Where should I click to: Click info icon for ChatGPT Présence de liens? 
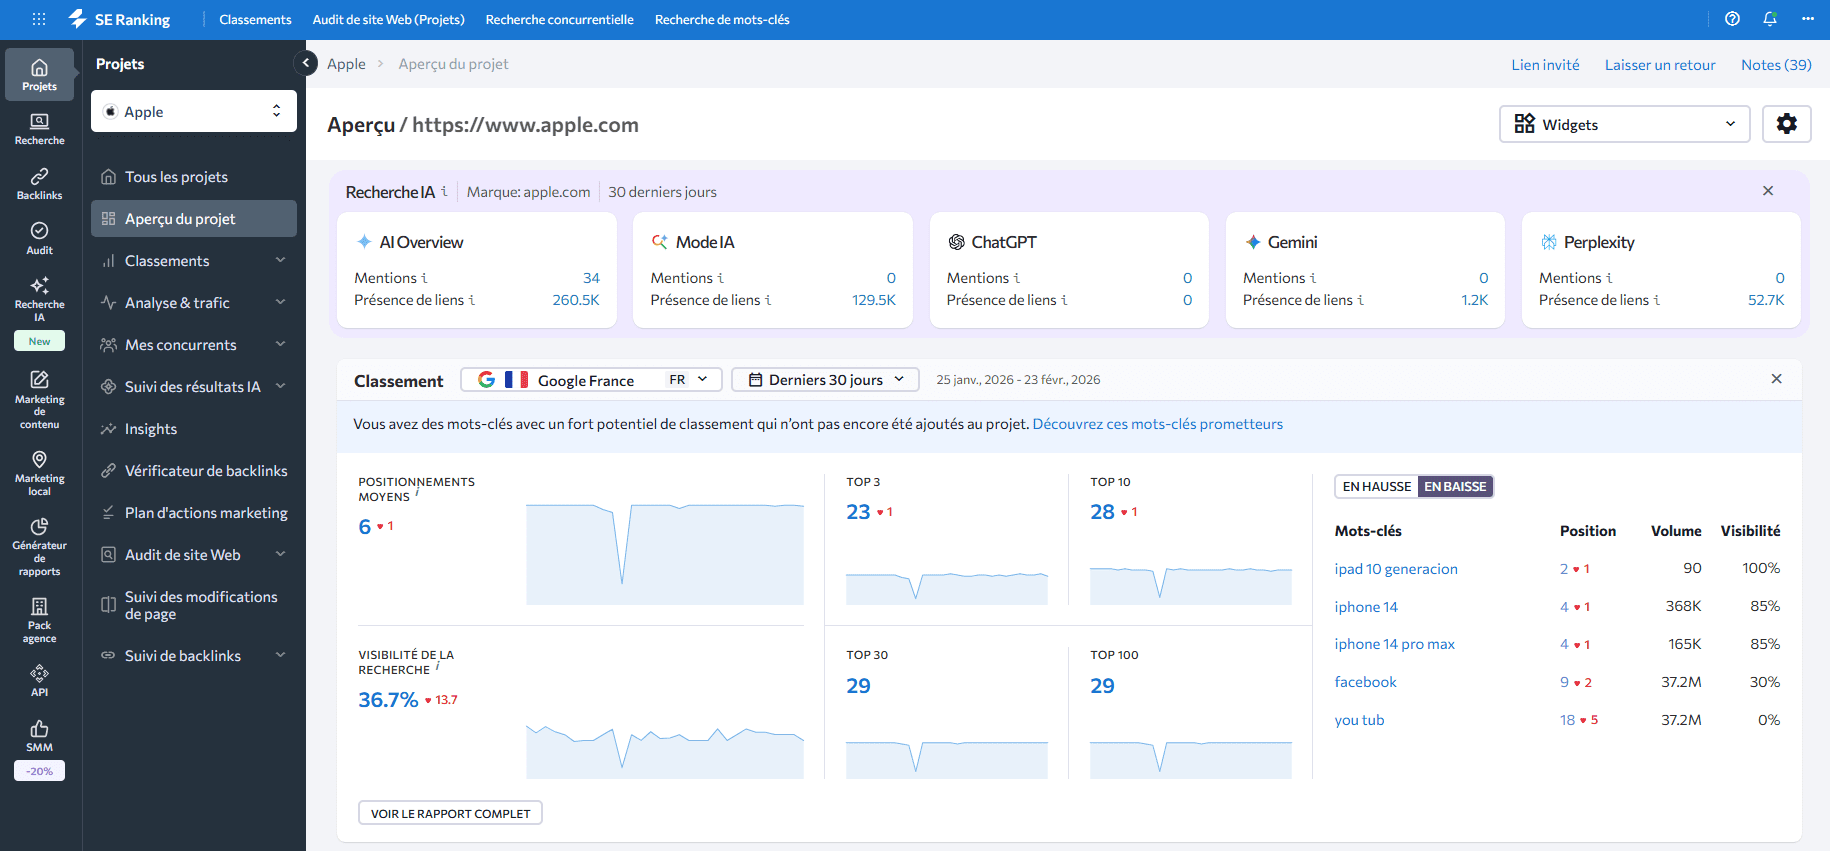coord(1064,300)
